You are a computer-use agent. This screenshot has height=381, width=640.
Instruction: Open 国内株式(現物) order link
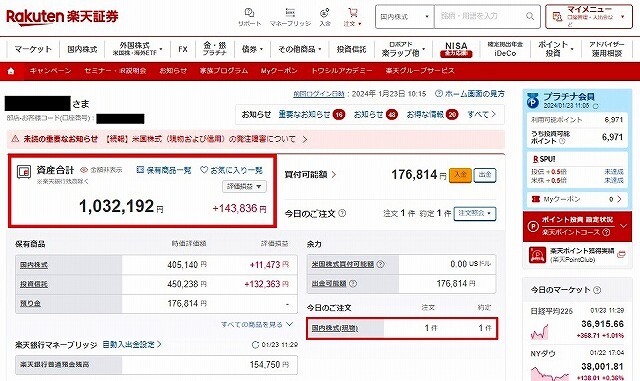pos(335,328)
